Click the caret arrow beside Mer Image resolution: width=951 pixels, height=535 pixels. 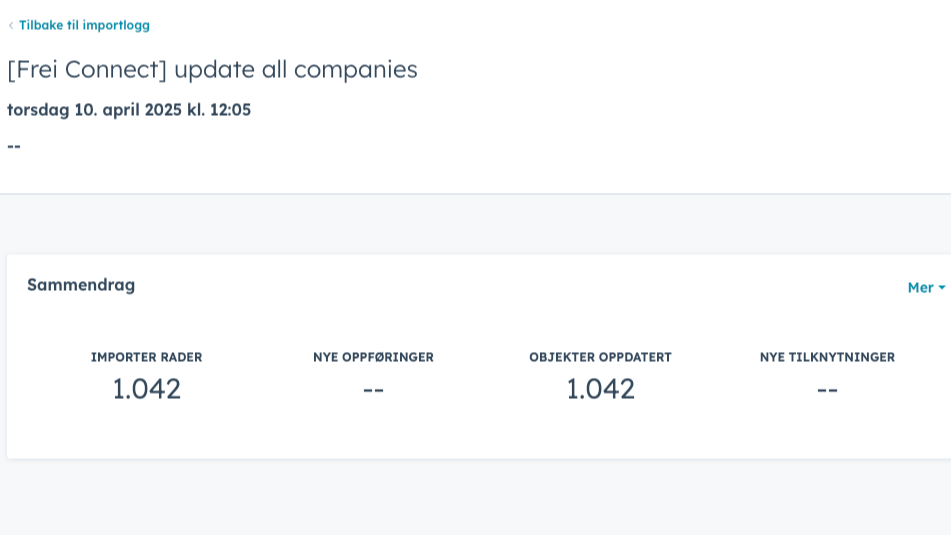942,288
